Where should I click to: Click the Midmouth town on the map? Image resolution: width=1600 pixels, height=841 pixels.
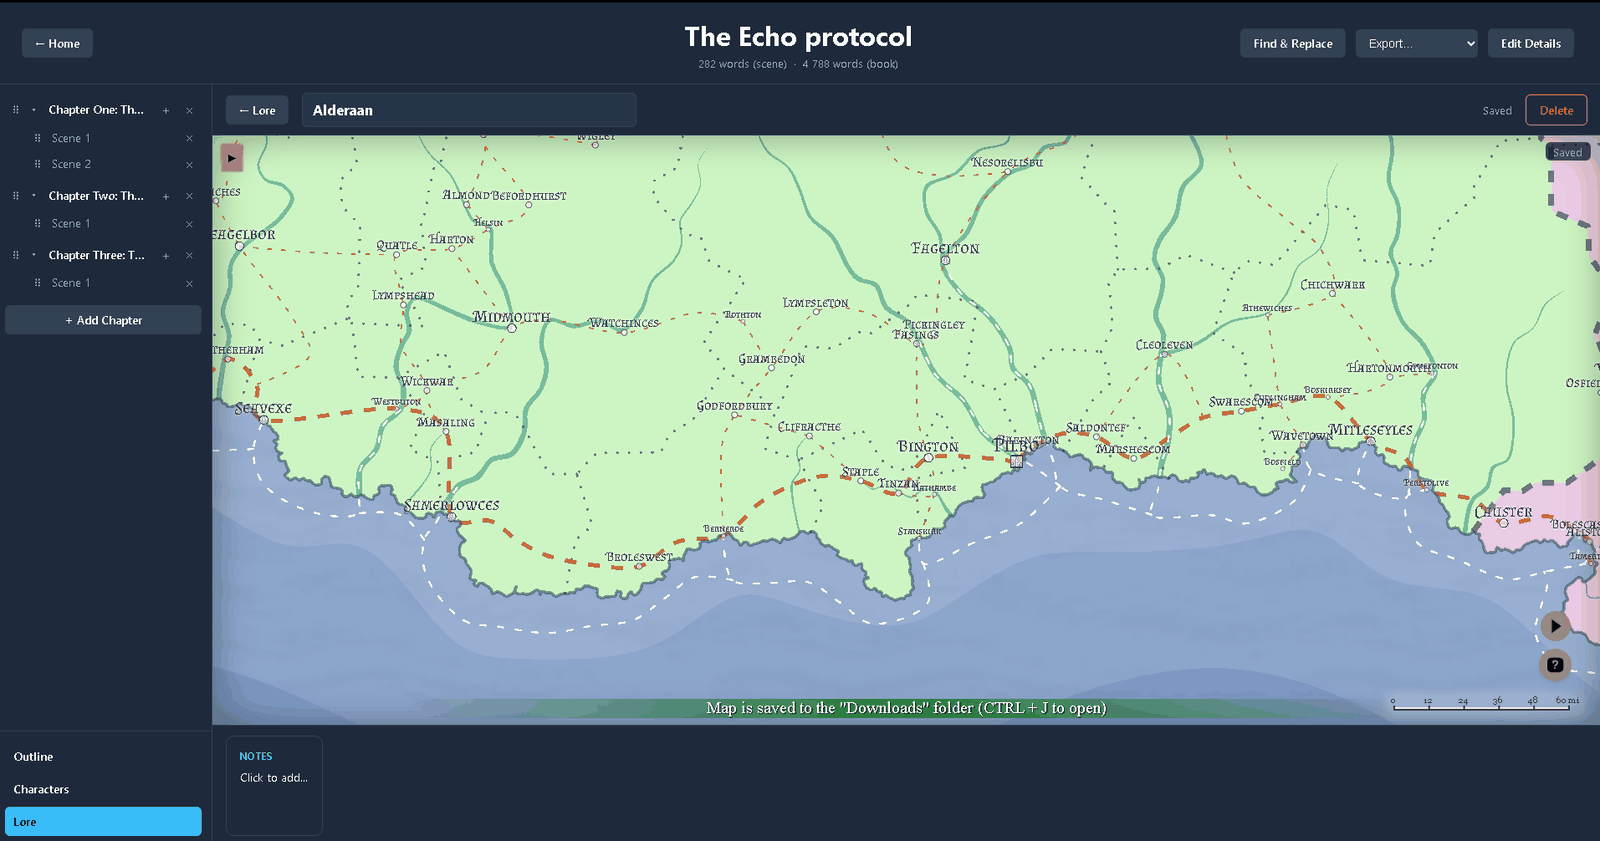pos(511,318)
